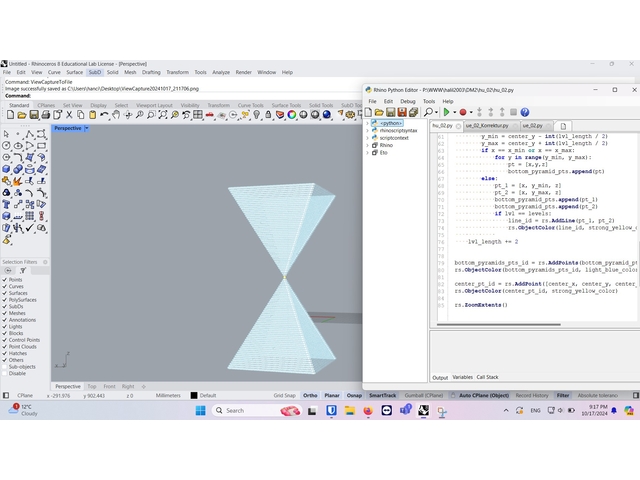Screen dimensions: 640x480
Task: Toggle Osnap in the status bar
Action: [354, 396]
